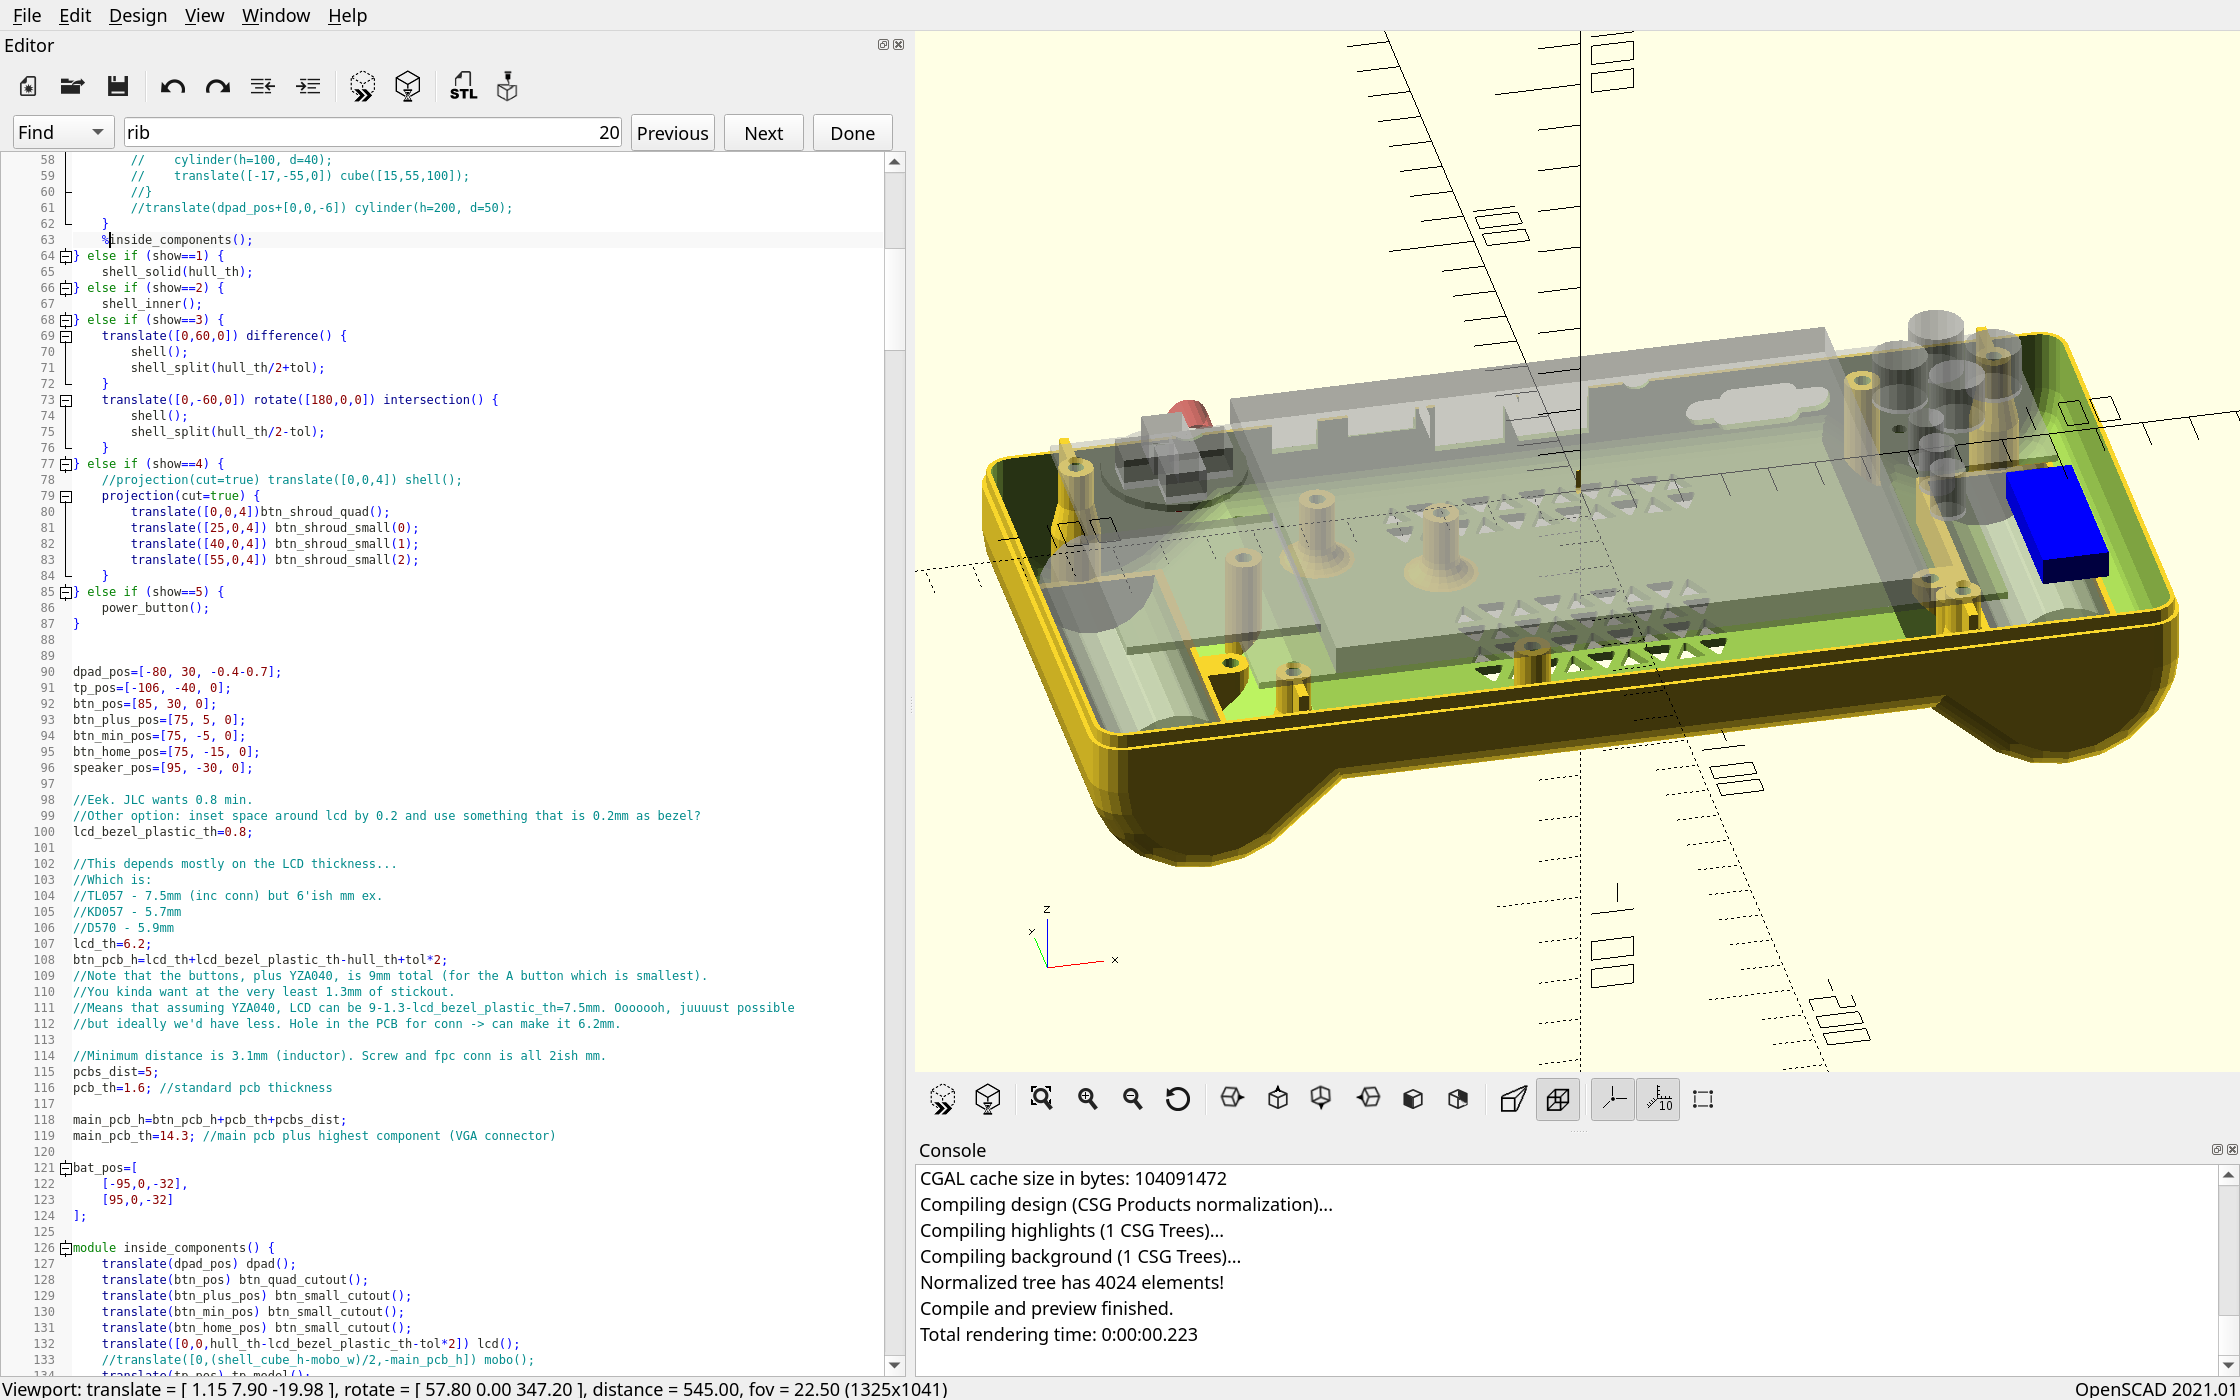Click 'OpenSCAD 2021.01' in the status bar
This screenshot has height=1400, width=2240.
(x=2156, y=1389)
